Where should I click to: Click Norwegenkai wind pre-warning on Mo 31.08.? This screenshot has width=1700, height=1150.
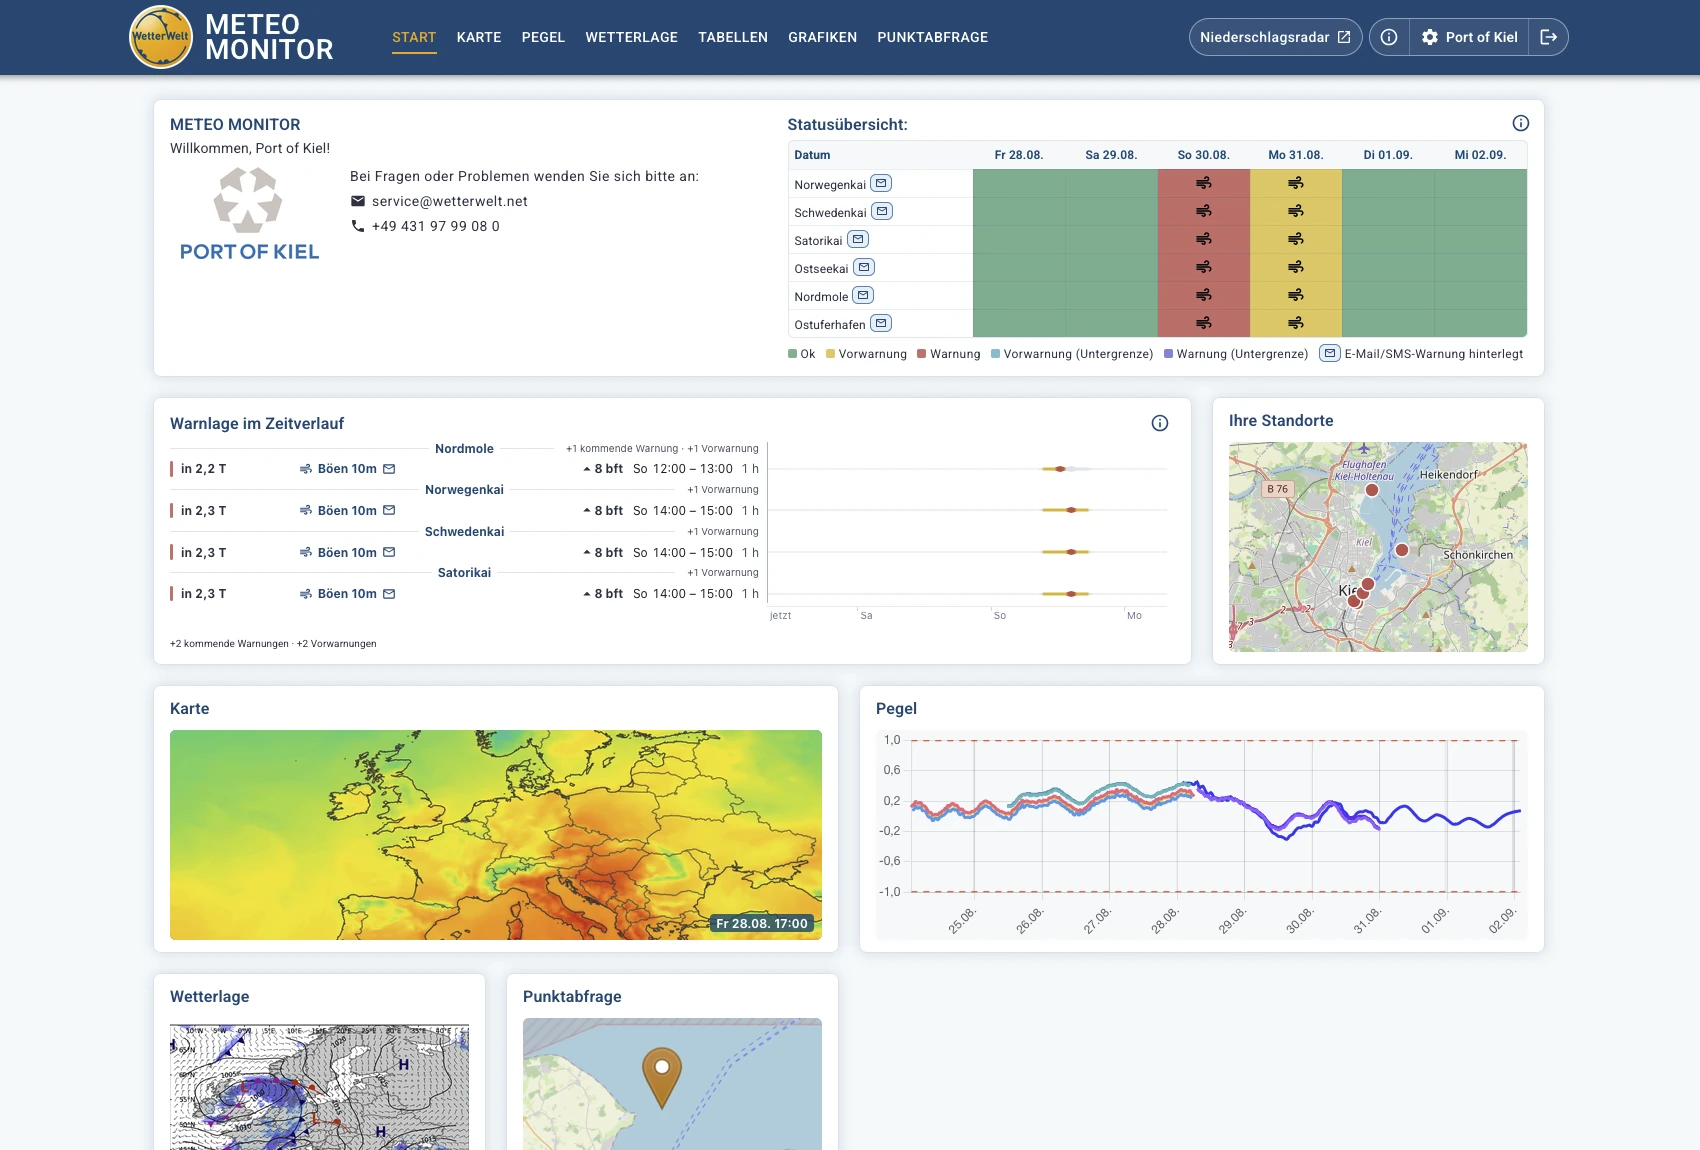coord(1296,183)
